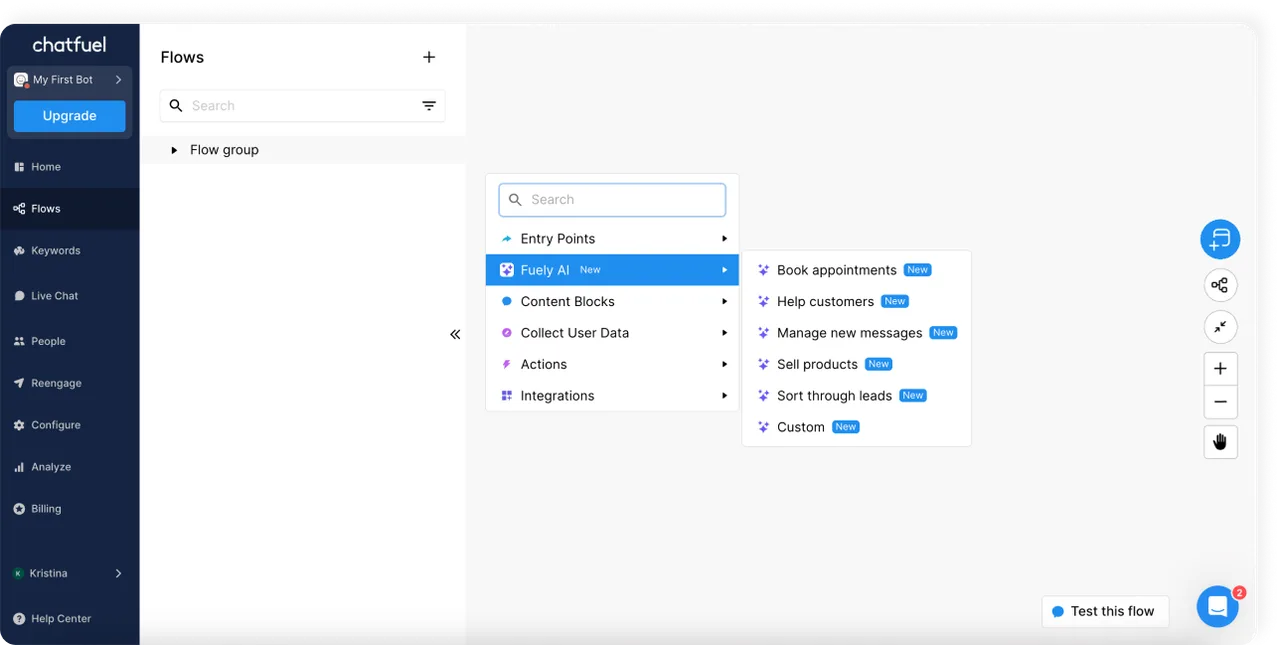Click the Fuely AI sparkle icon
This screenshot has height=645, width=1280.
pos(507,270)
